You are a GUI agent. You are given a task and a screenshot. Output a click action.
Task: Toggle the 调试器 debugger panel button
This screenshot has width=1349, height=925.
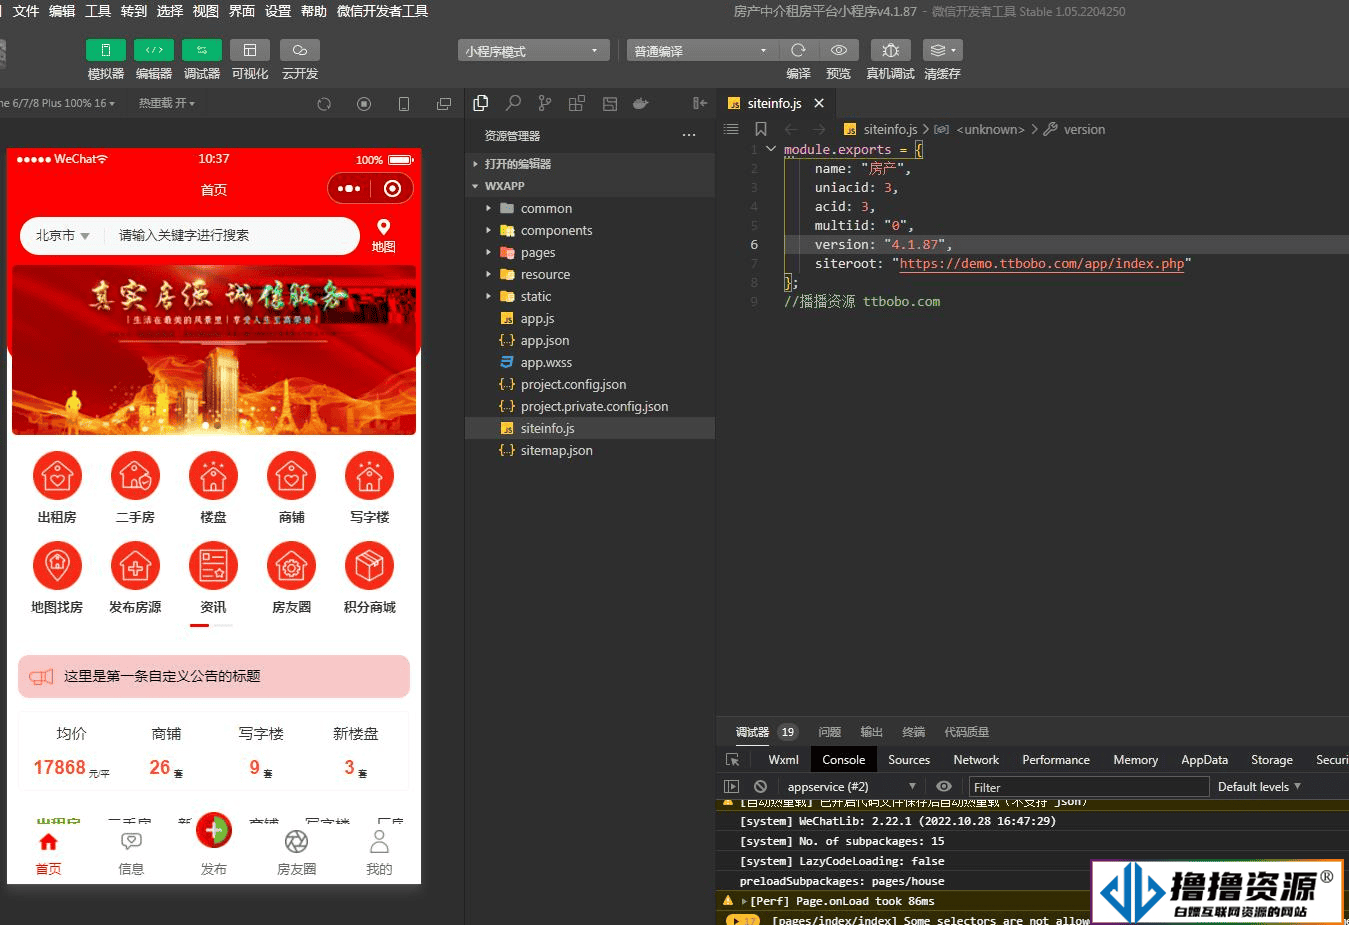(x=202, y=50)
